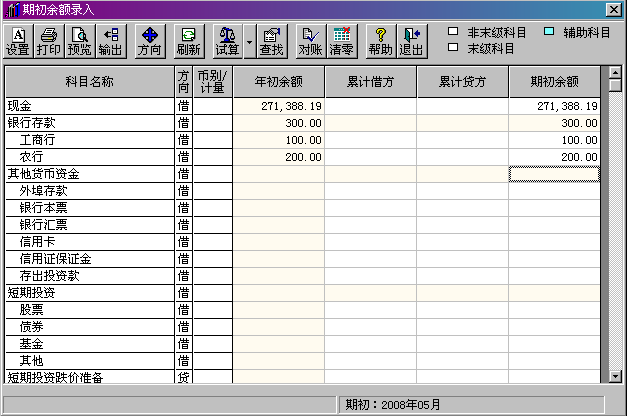Expand the dropdown arrow beside 试算

pos(250,42)
